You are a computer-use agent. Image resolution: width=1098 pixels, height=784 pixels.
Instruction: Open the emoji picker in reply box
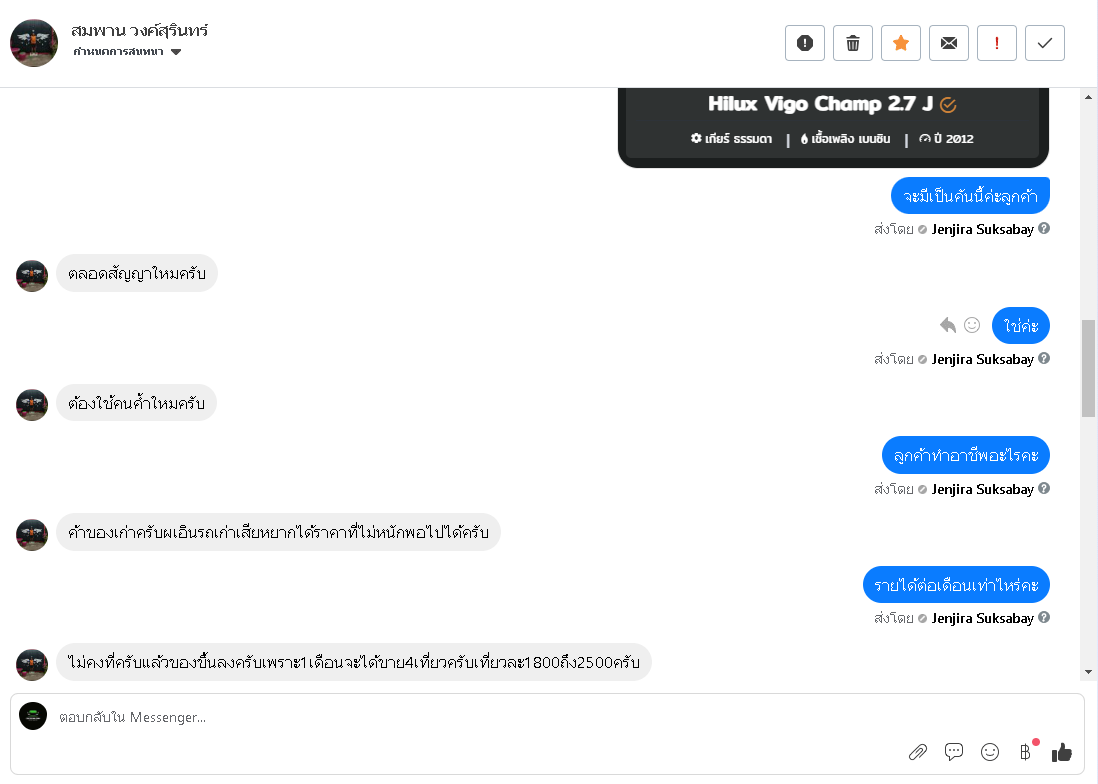(990, 752)
